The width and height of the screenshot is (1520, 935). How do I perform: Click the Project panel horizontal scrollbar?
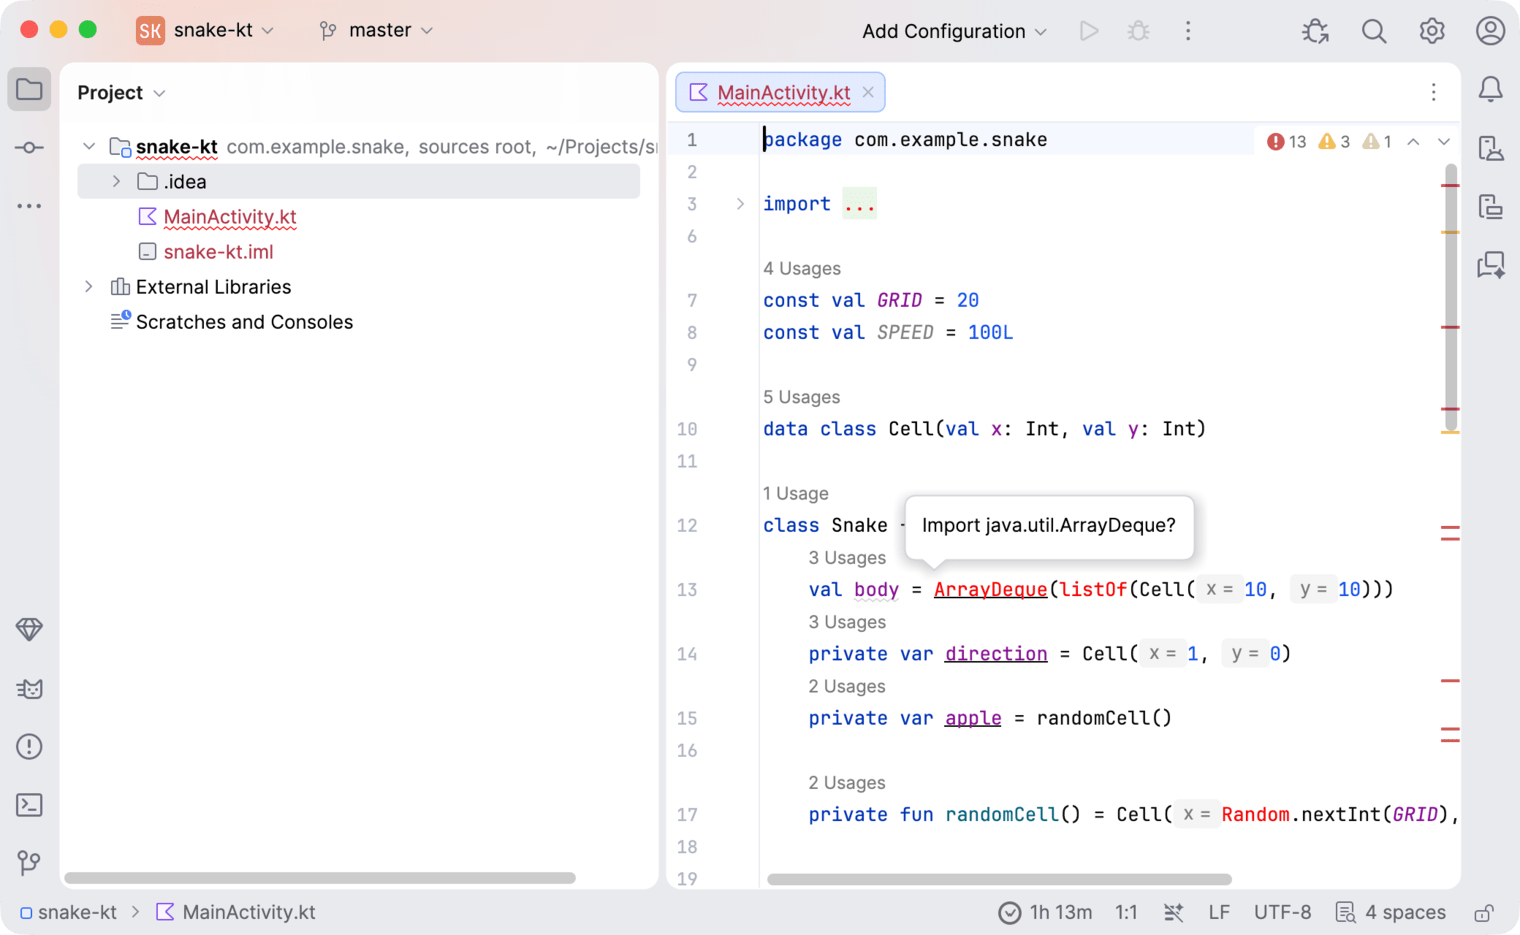coord(320,878)
